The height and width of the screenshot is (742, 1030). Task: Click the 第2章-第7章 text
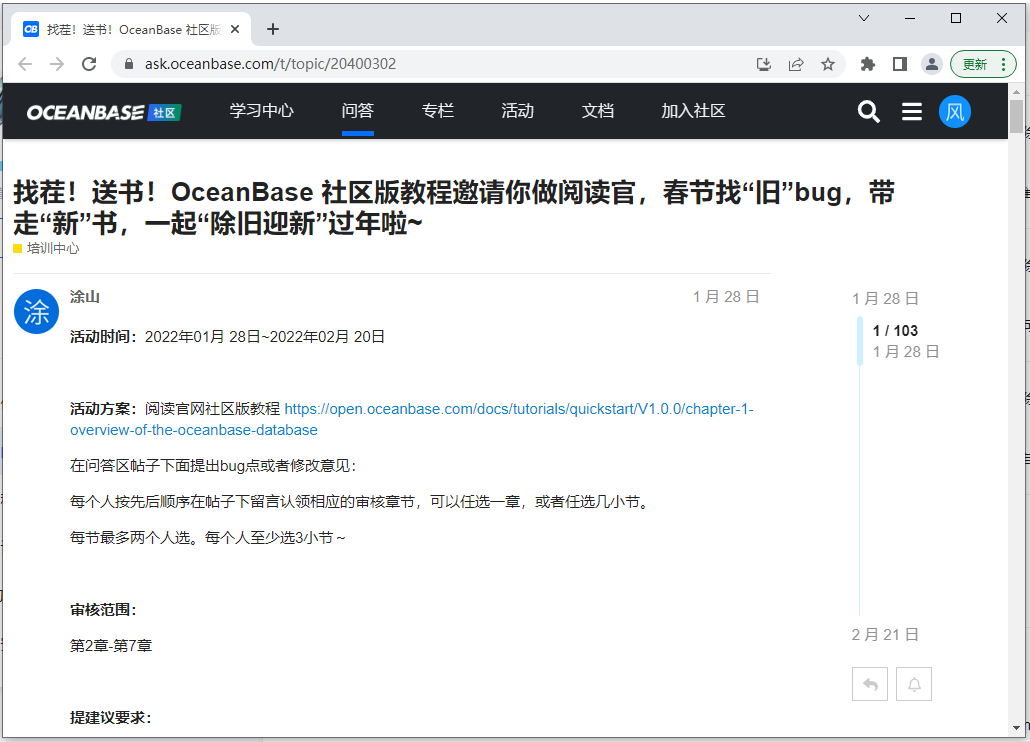coord(111,646)
